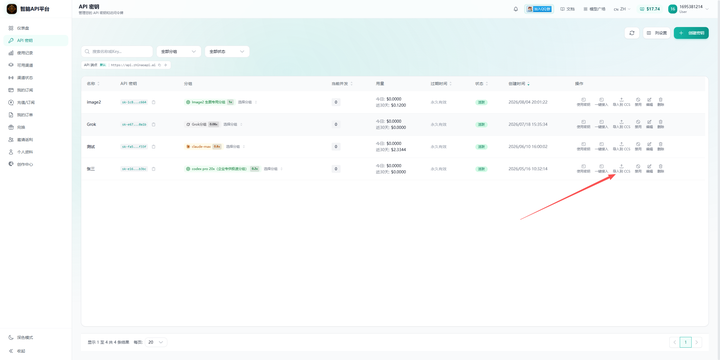Sort by the 名称 column header
The width and height of the screenshot is (720, 360).
[x=93, y=84]
